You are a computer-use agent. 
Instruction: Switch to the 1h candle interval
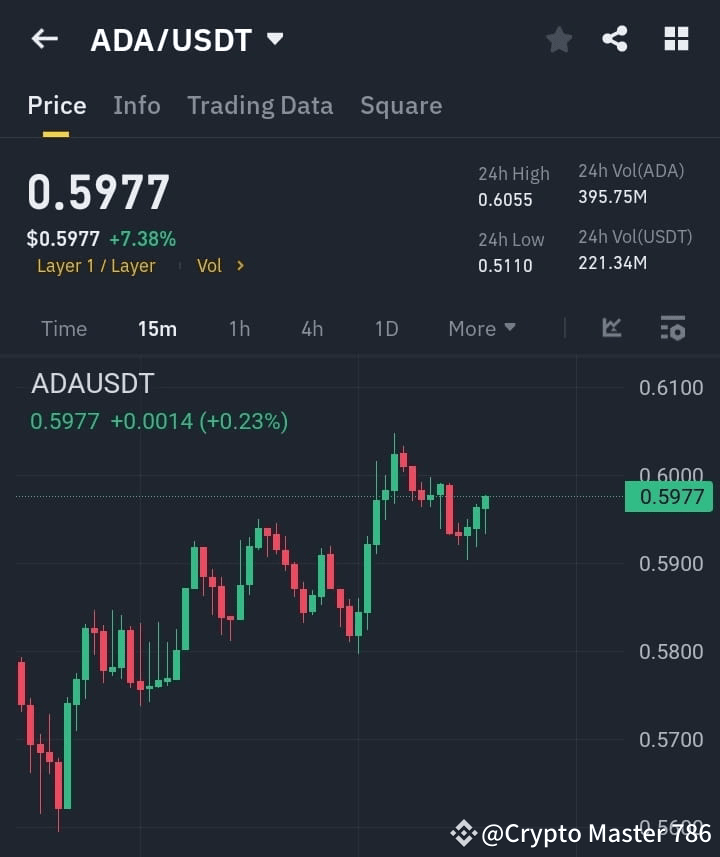(239, 327)
